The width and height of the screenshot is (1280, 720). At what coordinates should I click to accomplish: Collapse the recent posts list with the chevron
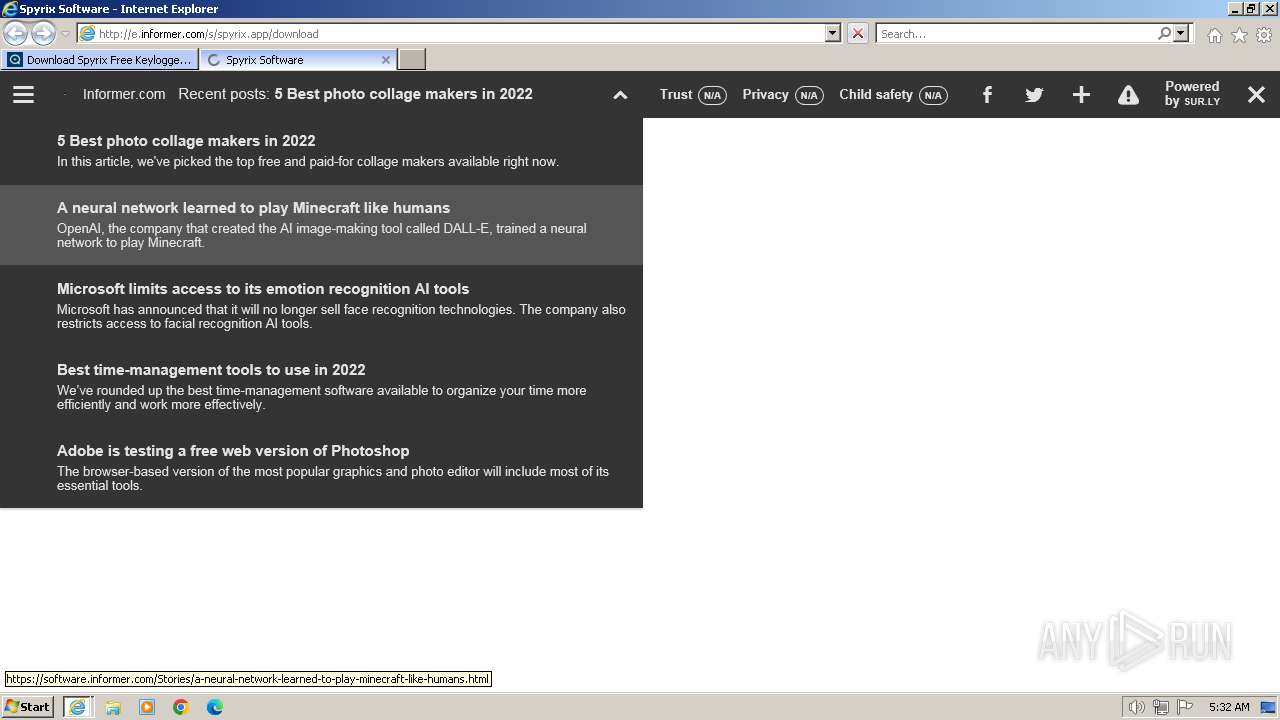(620, 95)
